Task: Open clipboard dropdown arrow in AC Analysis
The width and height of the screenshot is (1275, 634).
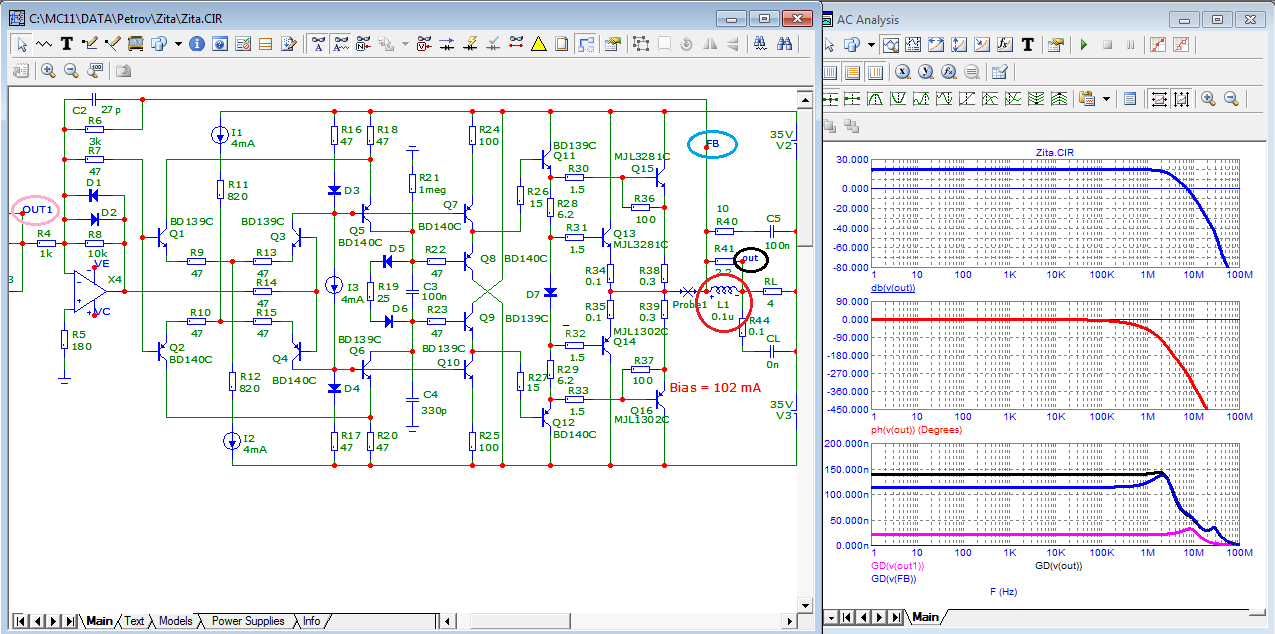Action: 1106,99
